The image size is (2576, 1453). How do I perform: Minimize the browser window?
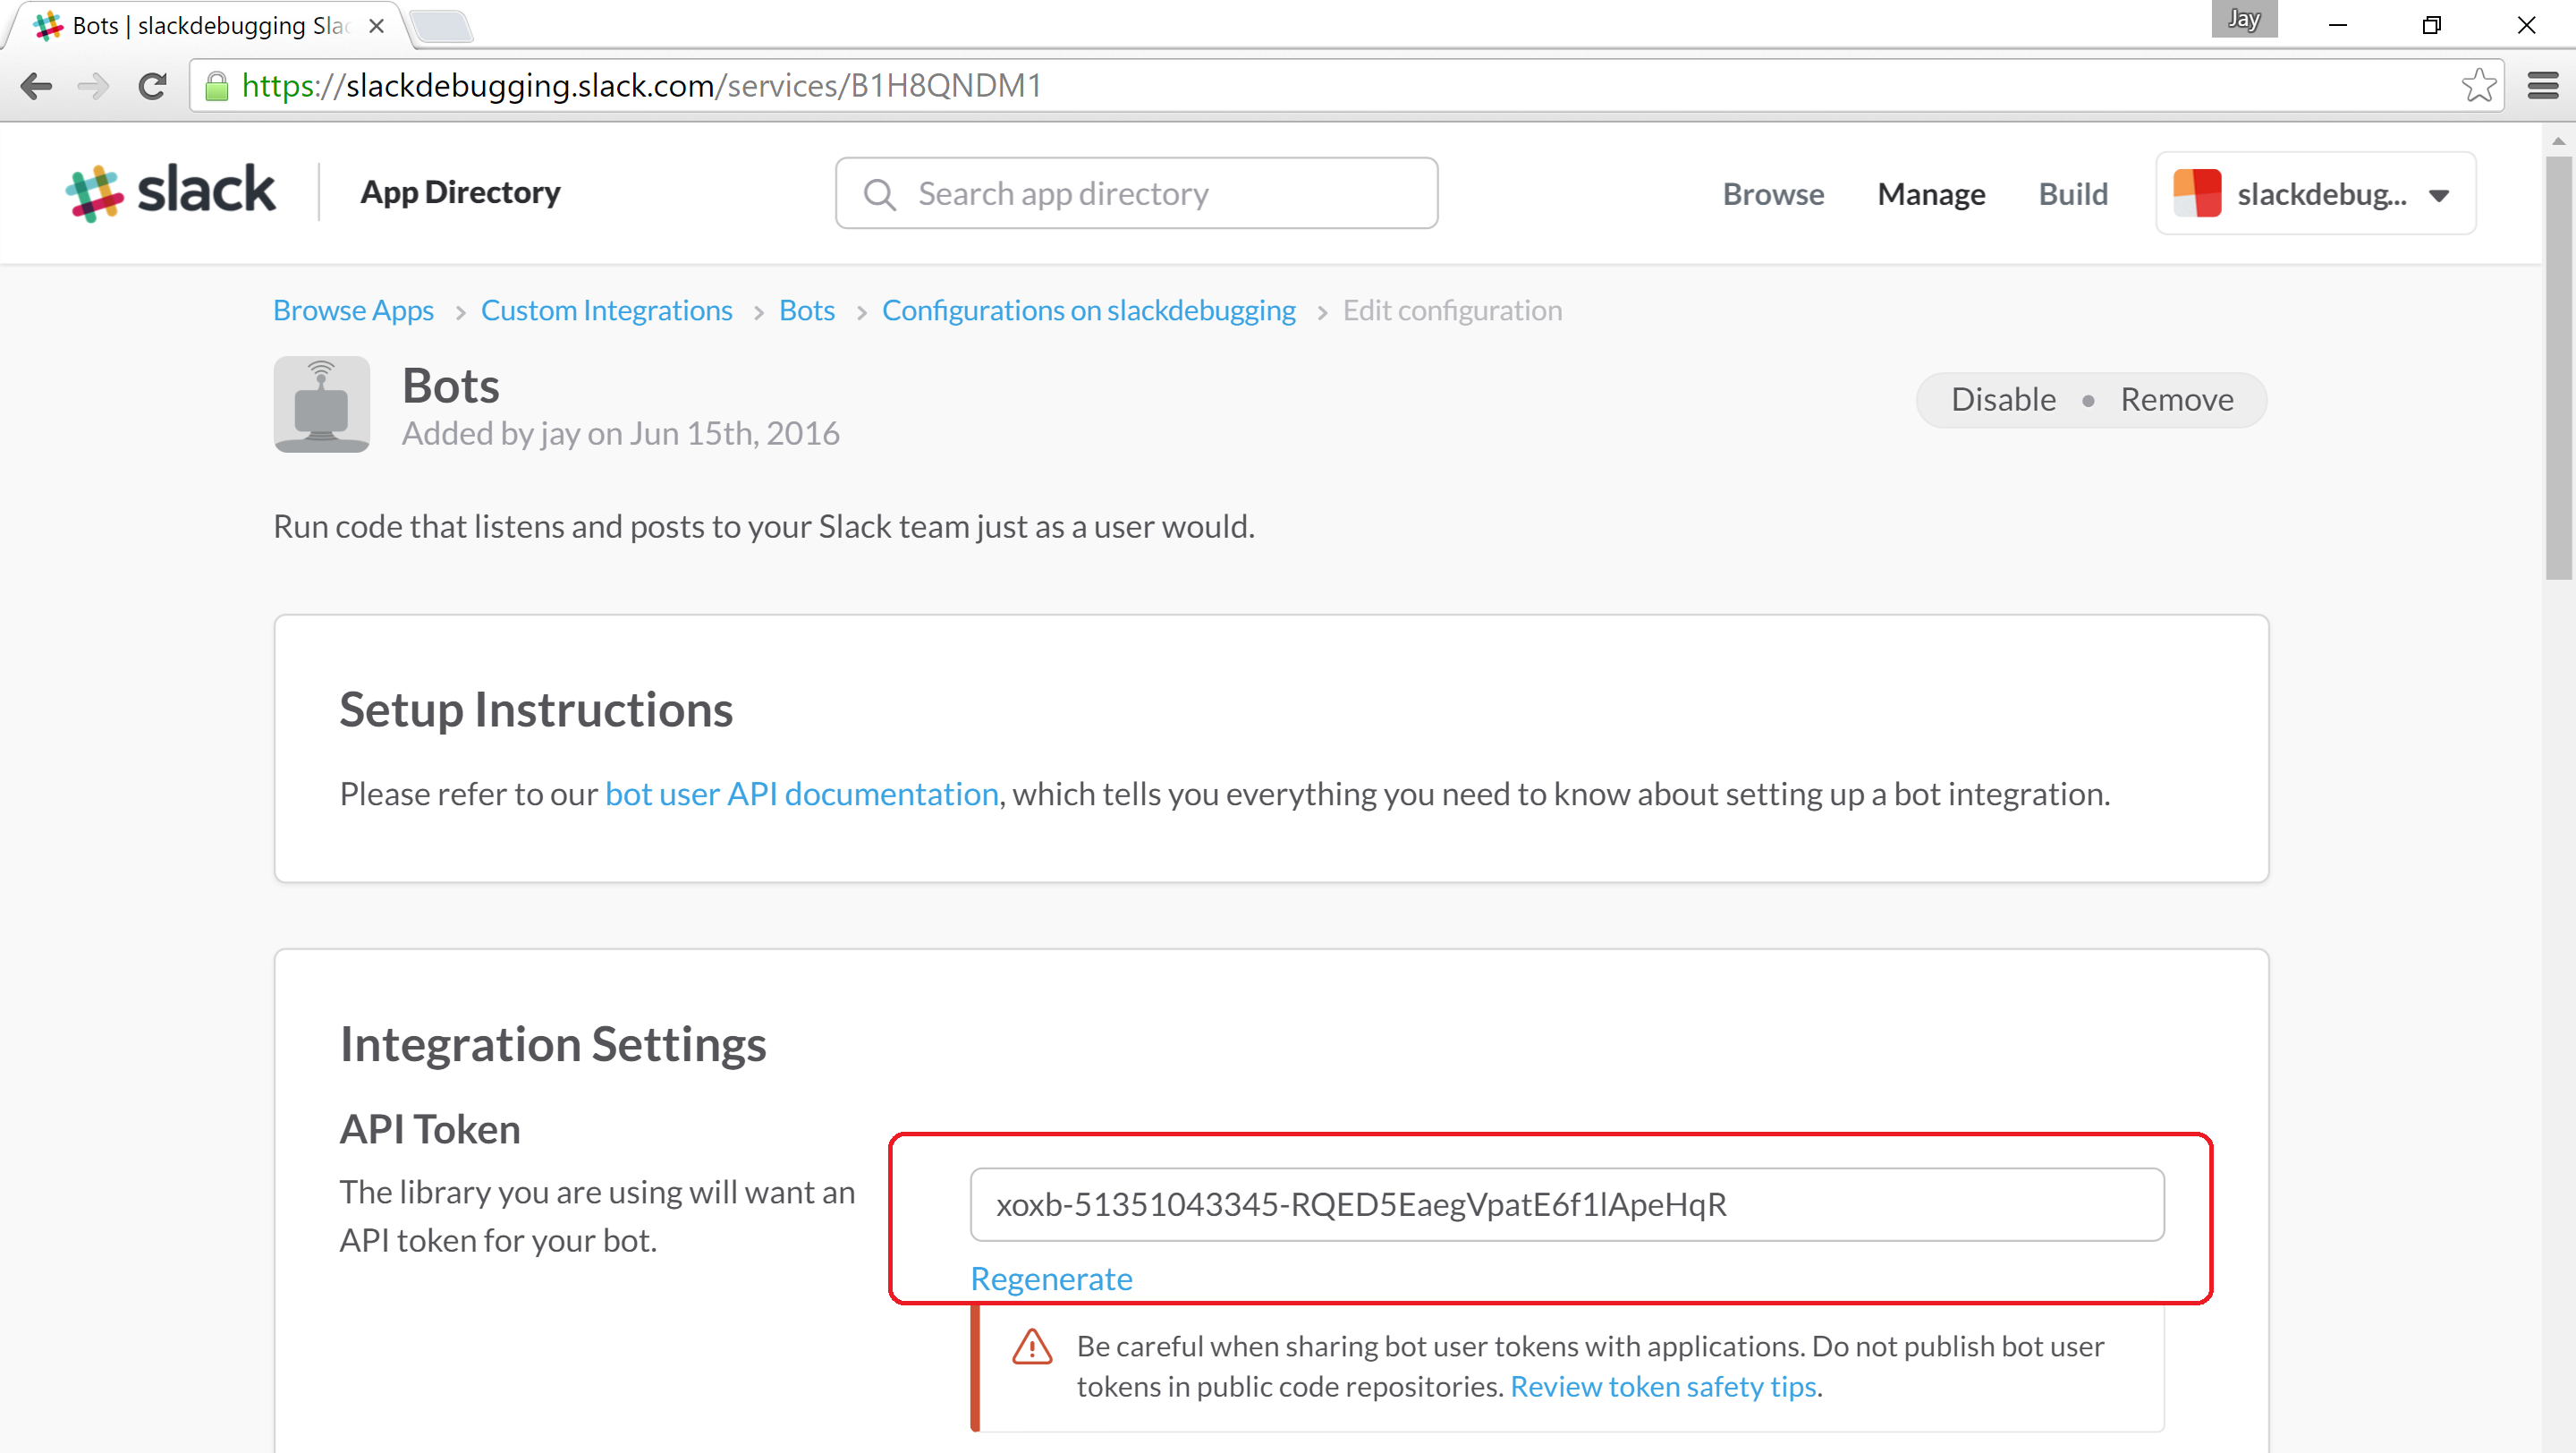tap(2338, 25)
